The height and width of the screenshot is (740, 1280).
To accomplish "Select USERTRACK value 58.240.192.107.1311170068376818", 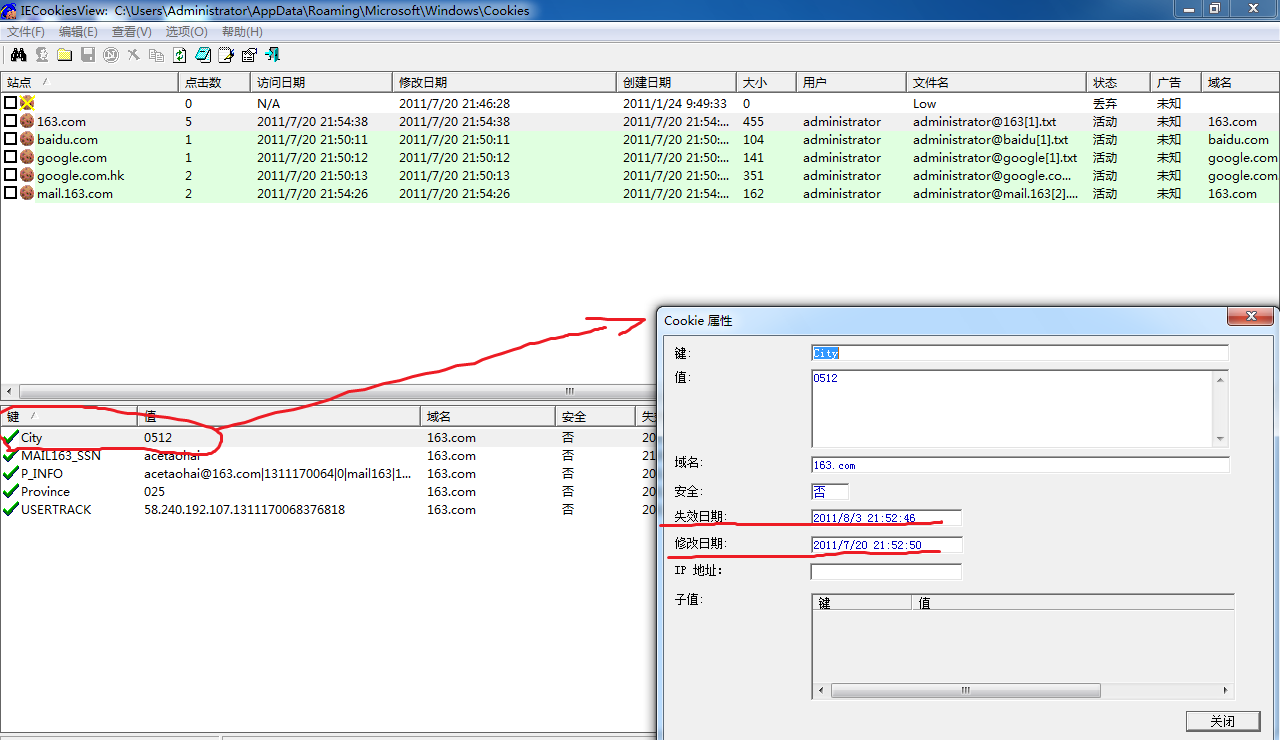I will (x=244, y=509).
